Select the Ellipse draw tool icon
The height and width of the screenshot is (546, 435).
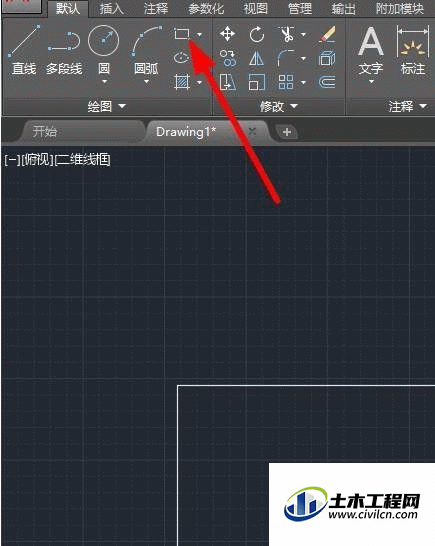click(x=181, y=57)
